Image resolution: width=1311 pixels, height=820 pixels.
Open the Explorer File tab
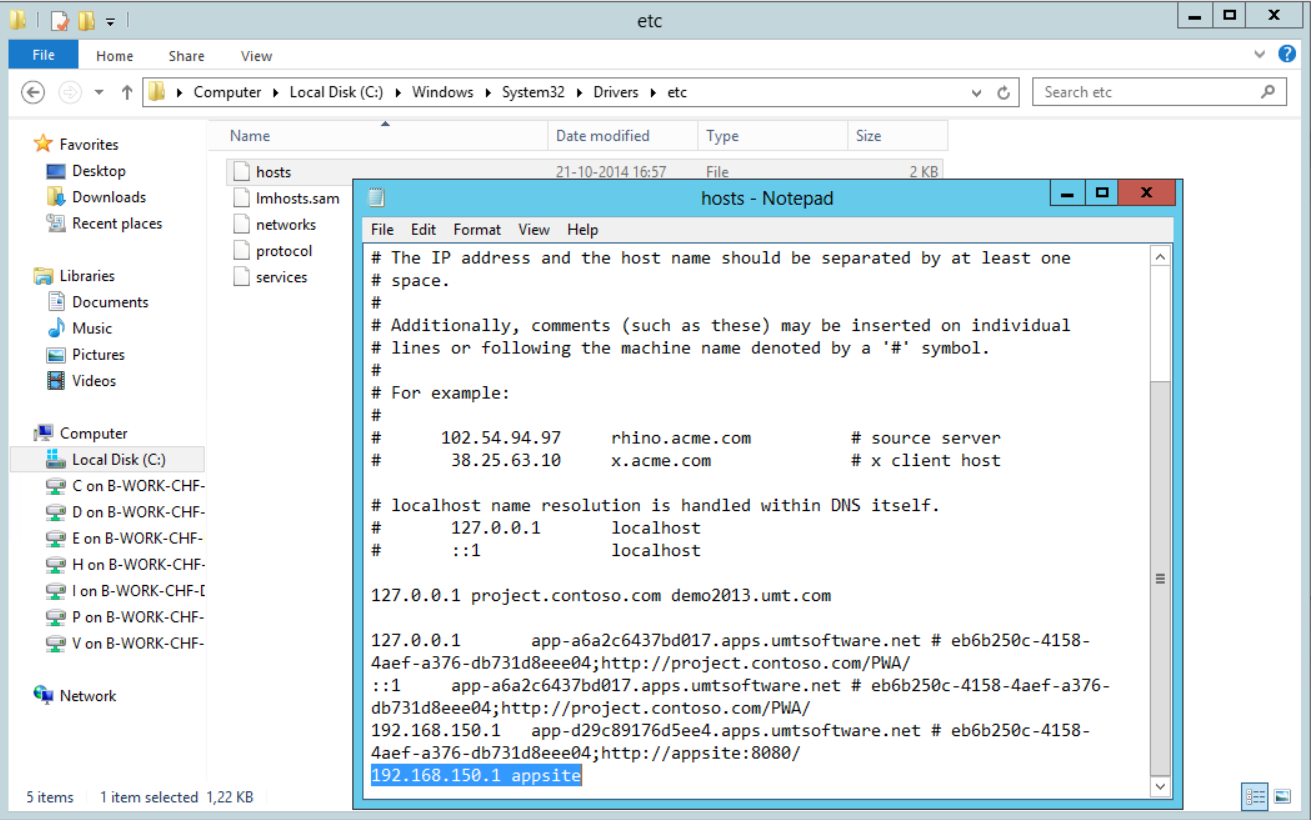click(44, 55)
